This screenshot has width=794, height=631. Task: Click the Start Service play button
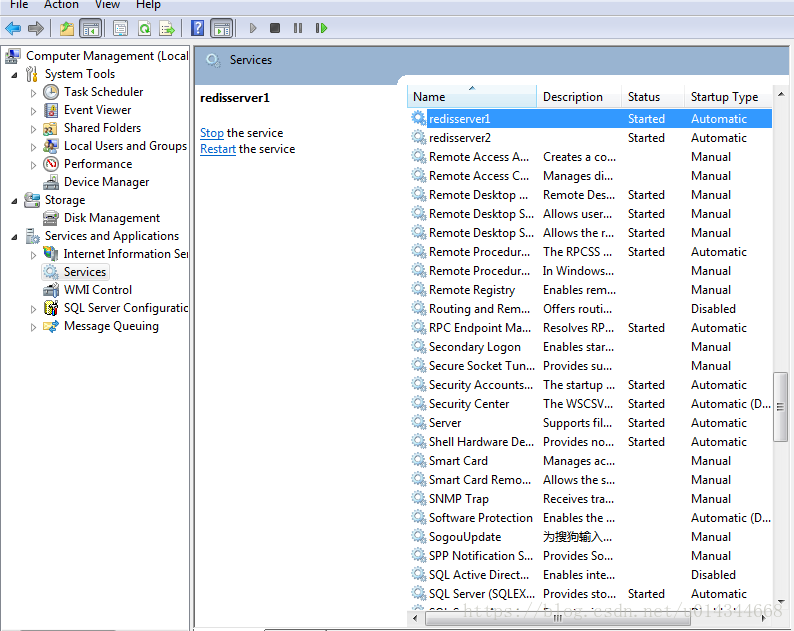(253, 28)
